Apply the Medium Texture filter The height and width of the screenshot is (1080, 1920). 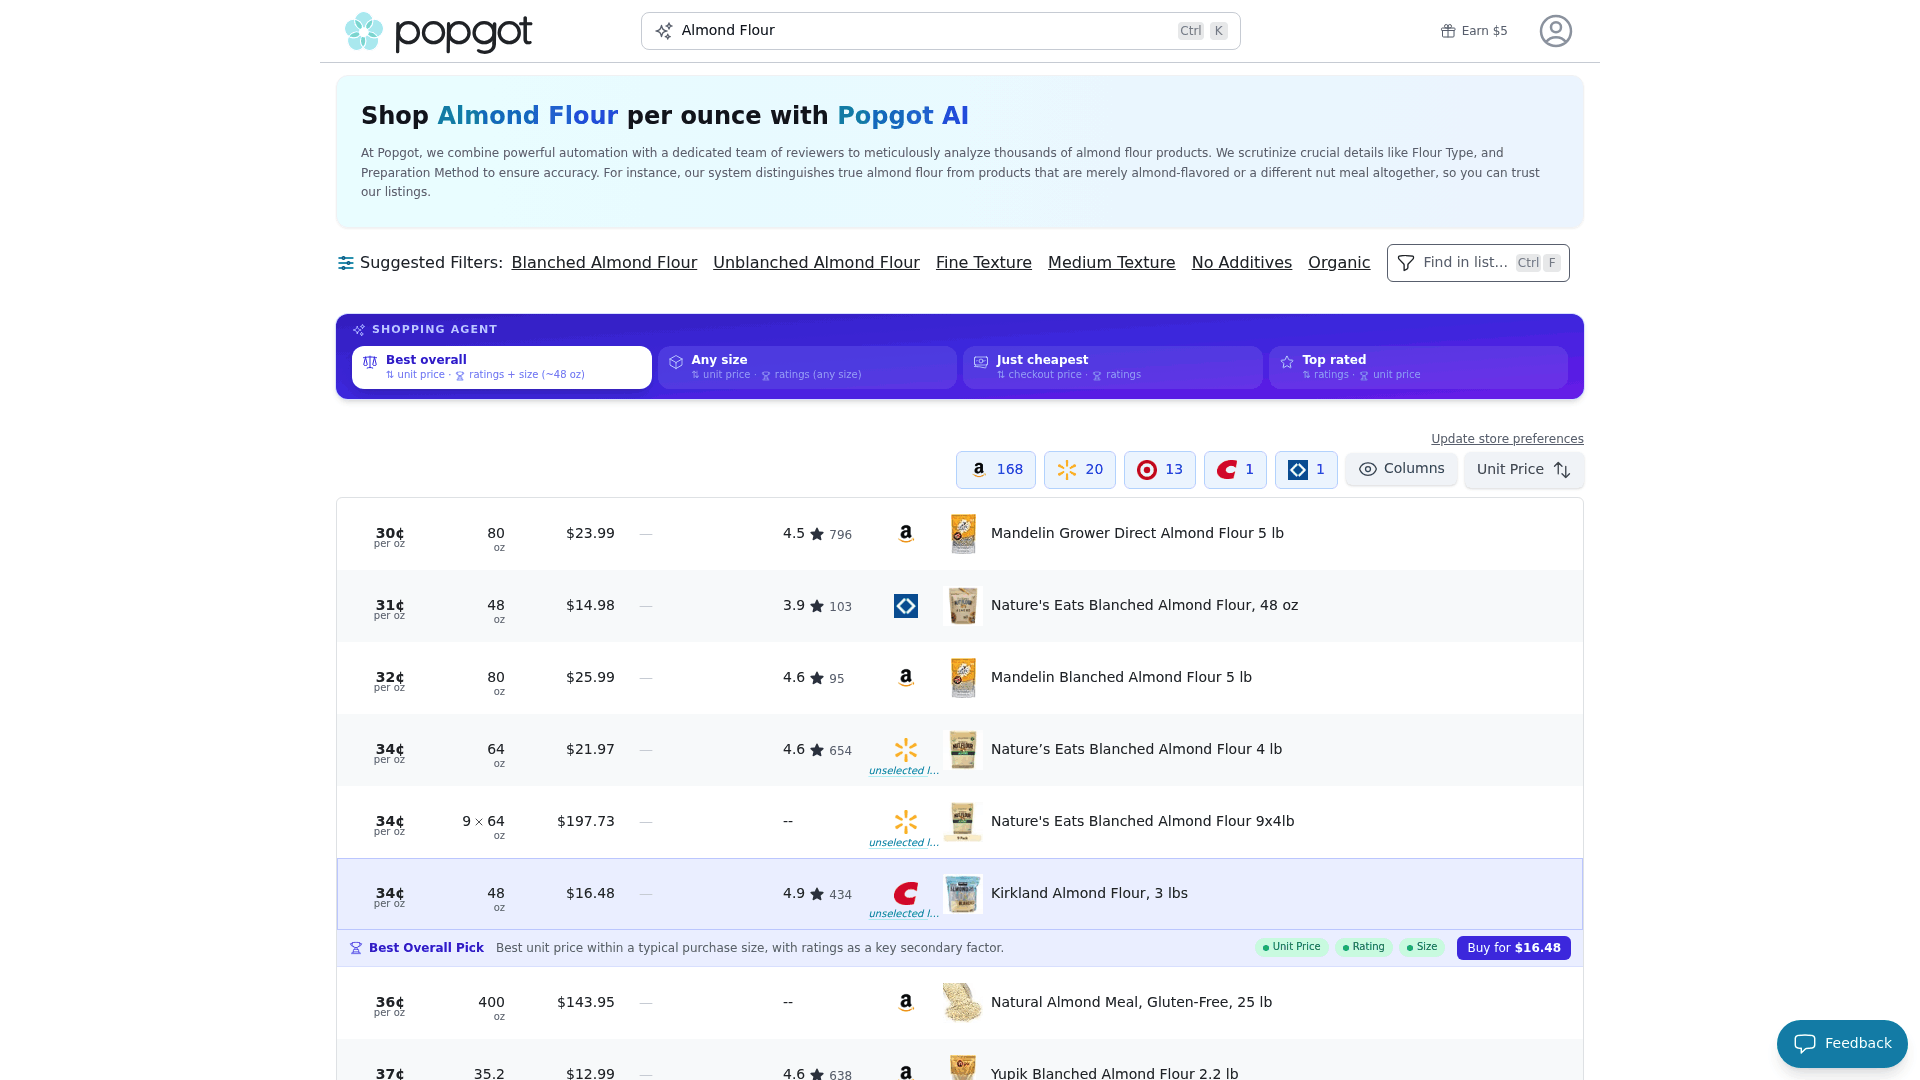coord(1111,263)
